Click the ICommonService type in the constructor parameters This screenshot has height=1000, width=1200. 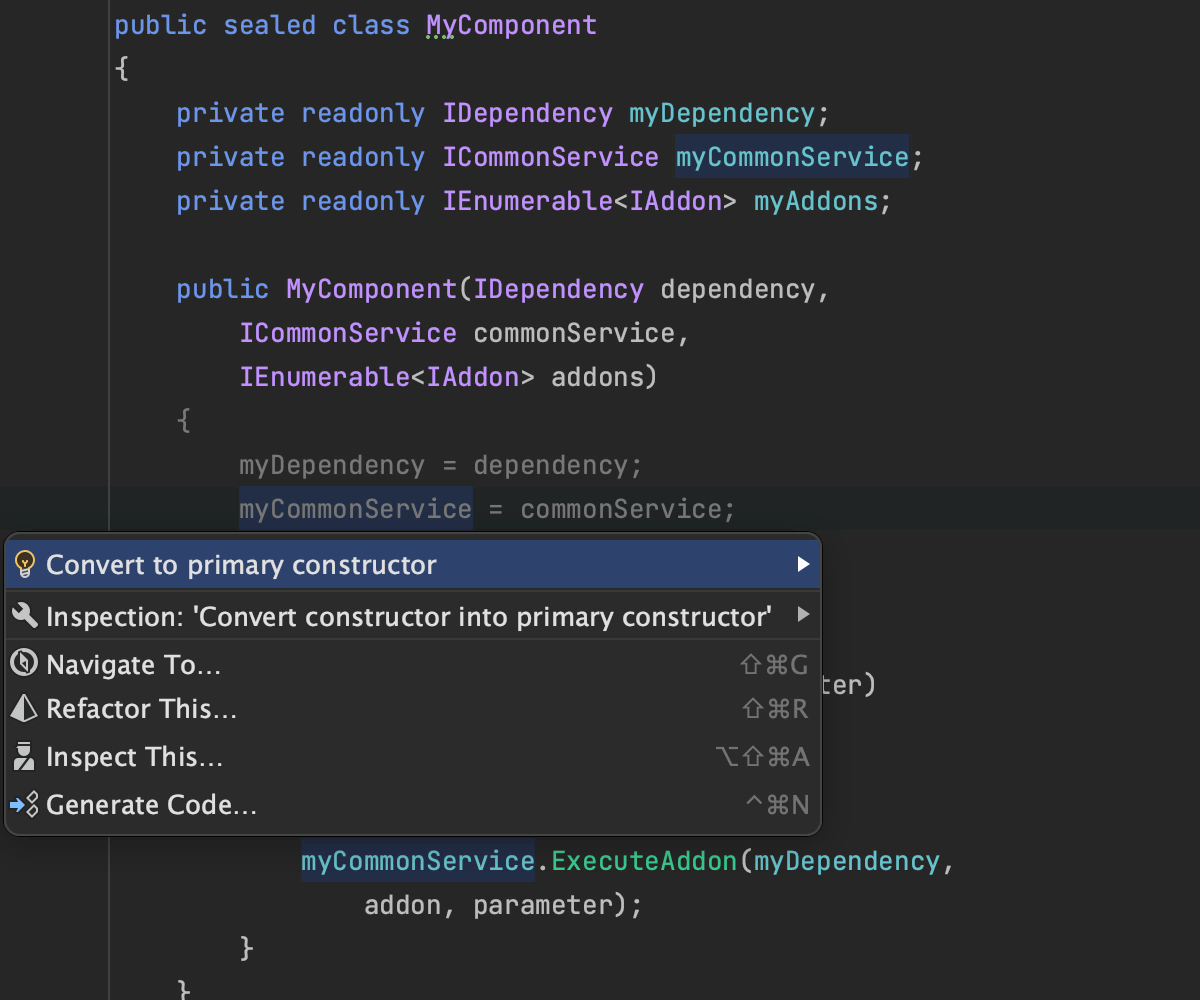click(347, 333)
